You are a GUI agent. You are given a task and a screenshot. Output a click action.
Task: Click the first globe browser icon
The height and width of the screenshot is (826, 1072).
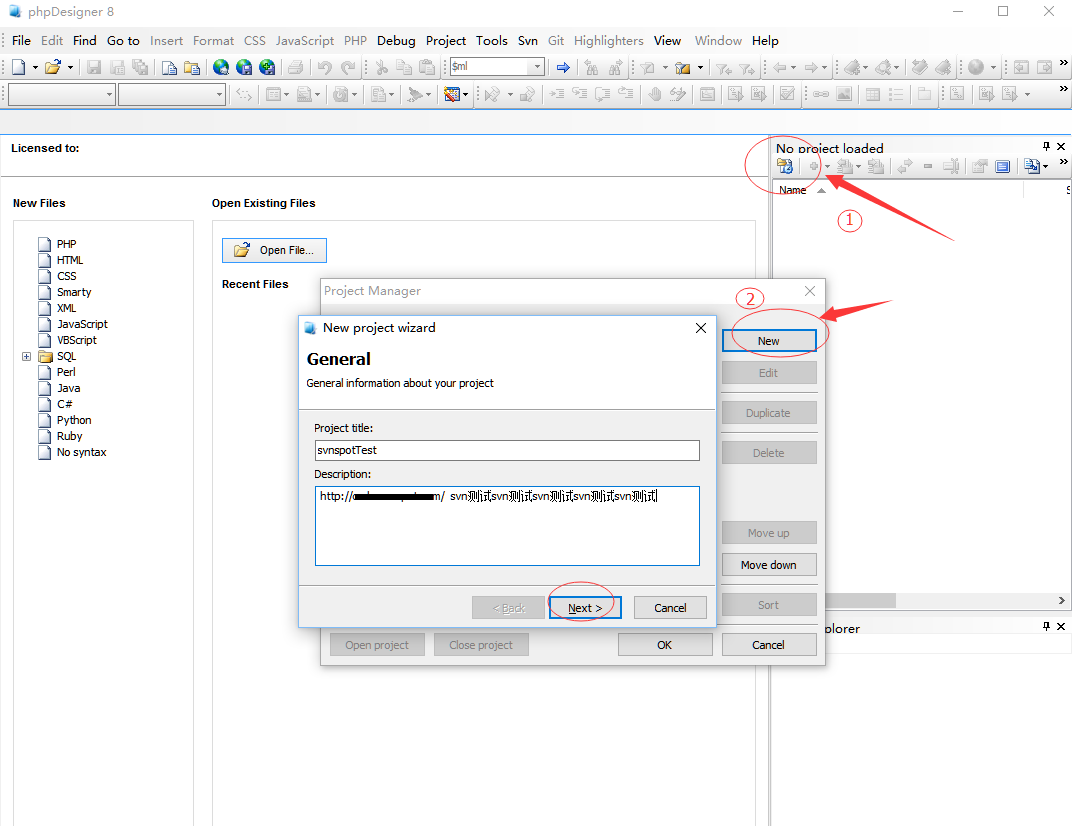click(x=221, y=67)
